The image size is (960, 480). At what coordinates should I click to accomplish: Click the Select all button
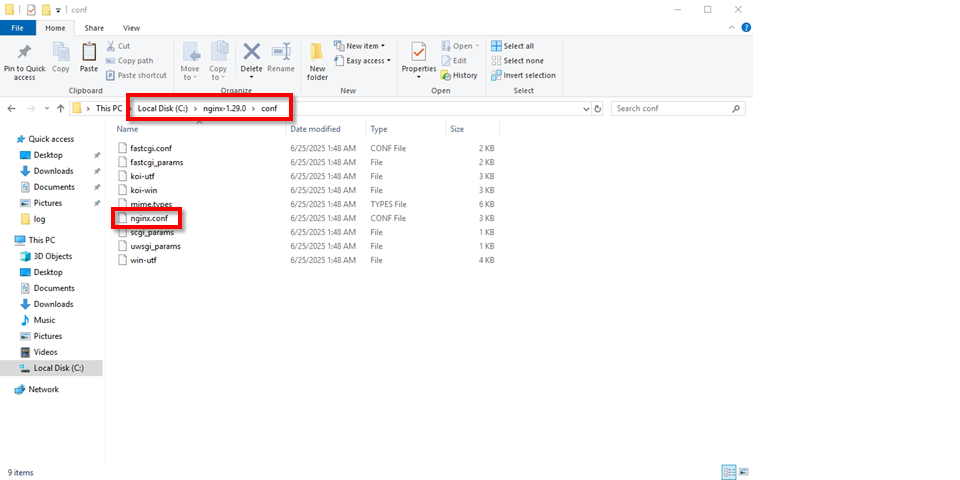coord(512,46)
